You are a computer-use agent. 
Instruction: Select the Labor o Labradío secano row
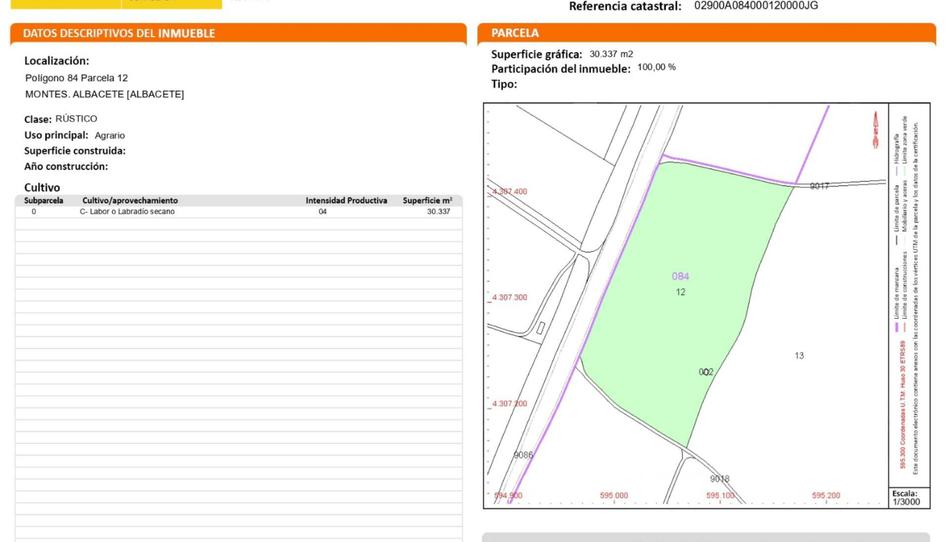click(239, 212)
